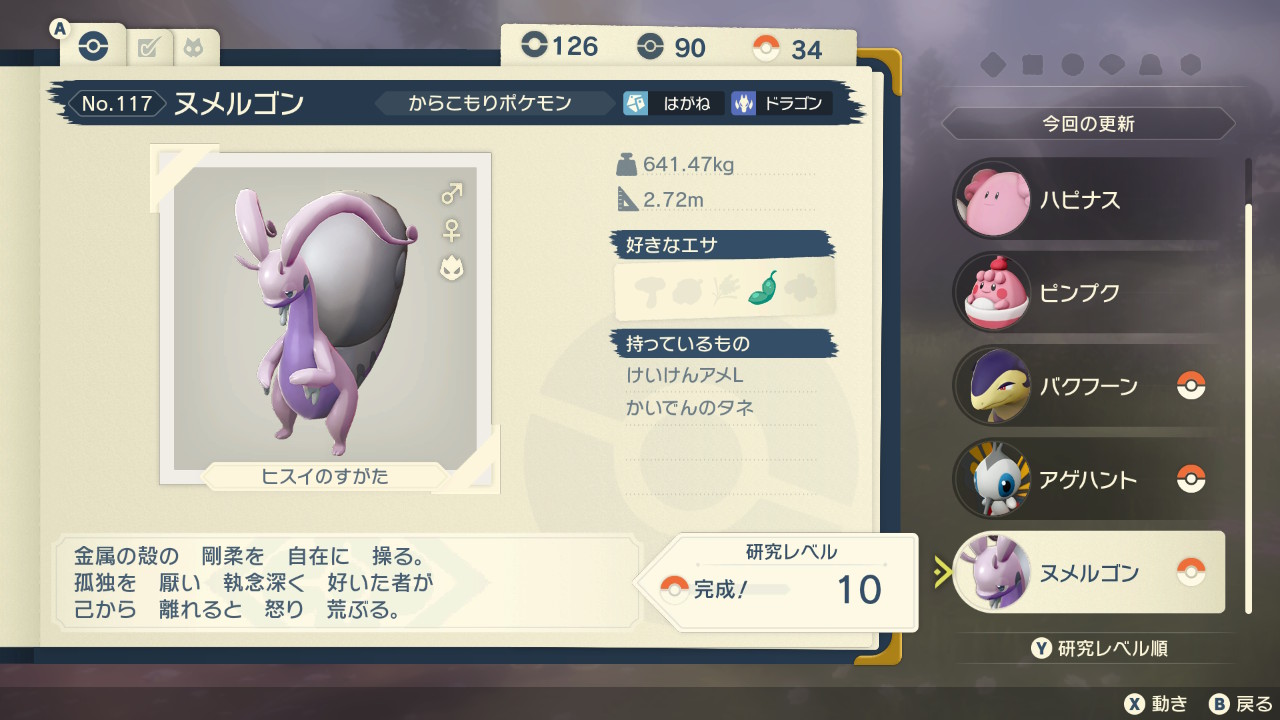
Task: Choose バクフーン from the list
Action: point(1088,386)
